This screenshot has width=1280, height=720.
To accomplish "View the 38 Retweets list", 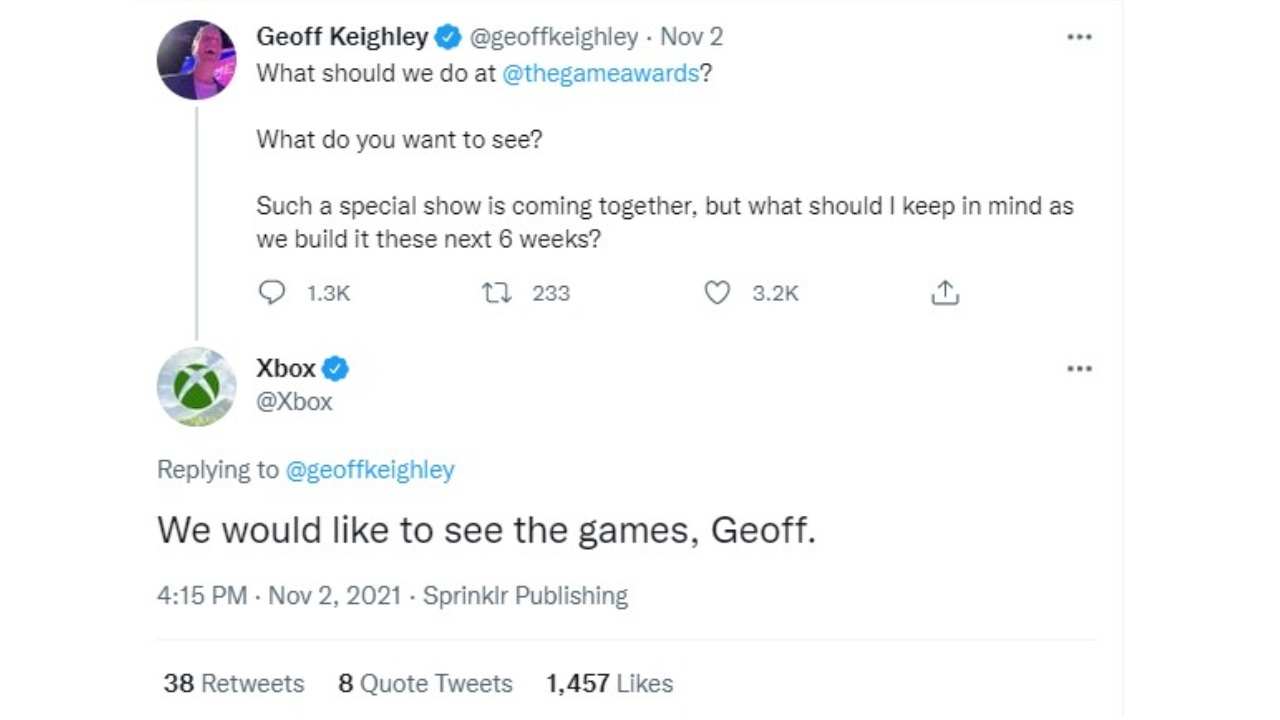I will pos(234,683).
